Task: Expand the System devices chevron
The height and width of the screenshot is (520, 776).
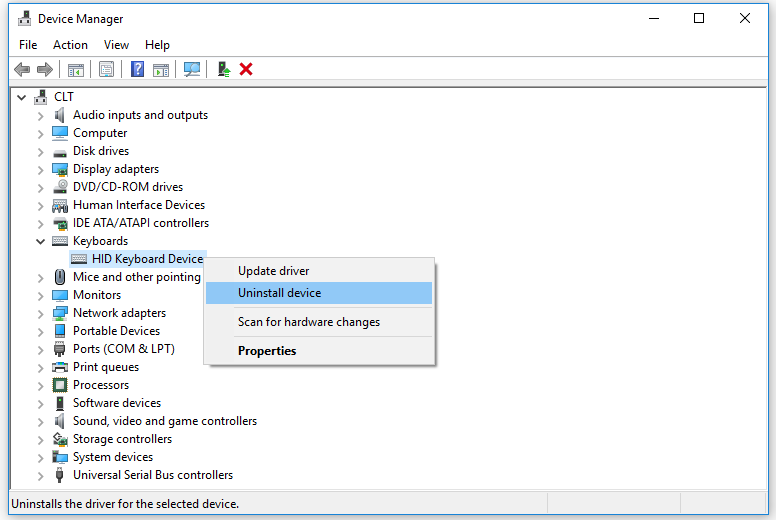Action: [41, 458]
